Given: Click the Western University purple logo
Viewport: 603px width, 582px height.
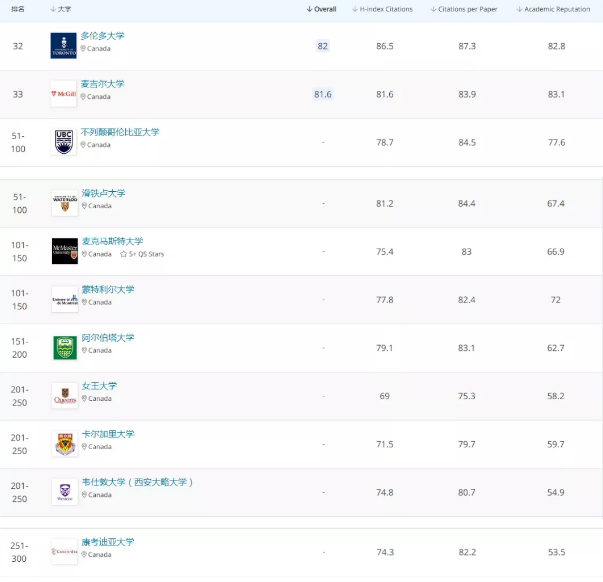Looking at the screenshot, I should [x=65, y=492].
